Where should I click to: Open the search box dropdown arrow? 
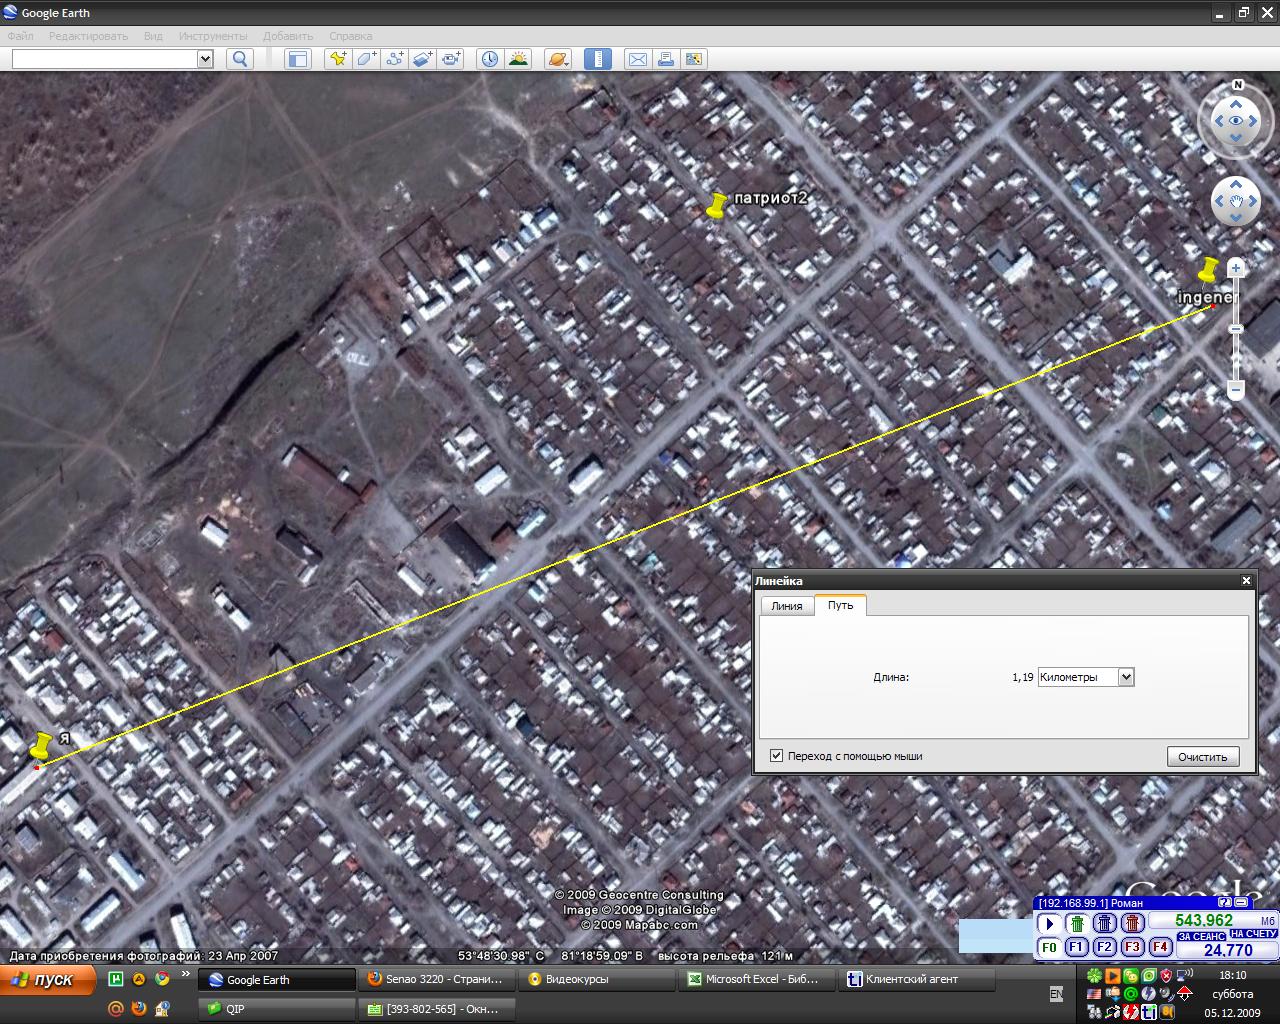(205, 59)
